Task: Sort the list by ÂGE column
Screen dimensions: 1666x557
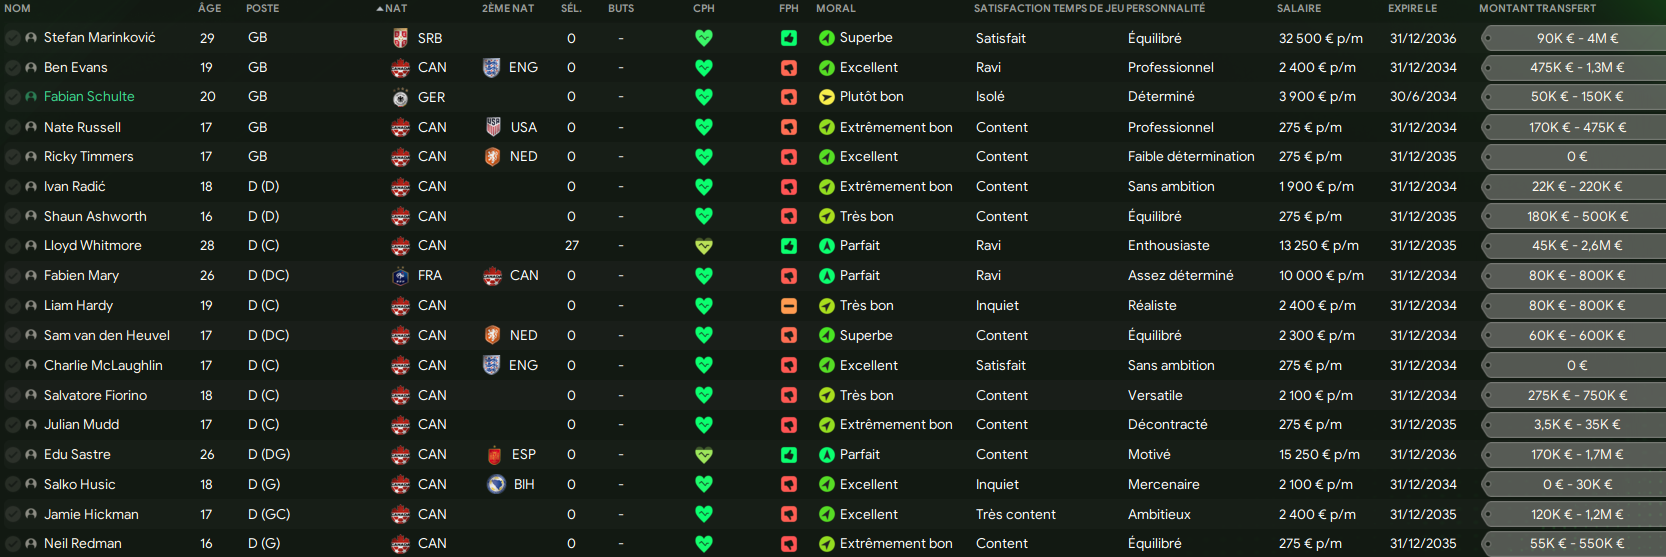Action: tap(209, 8)
